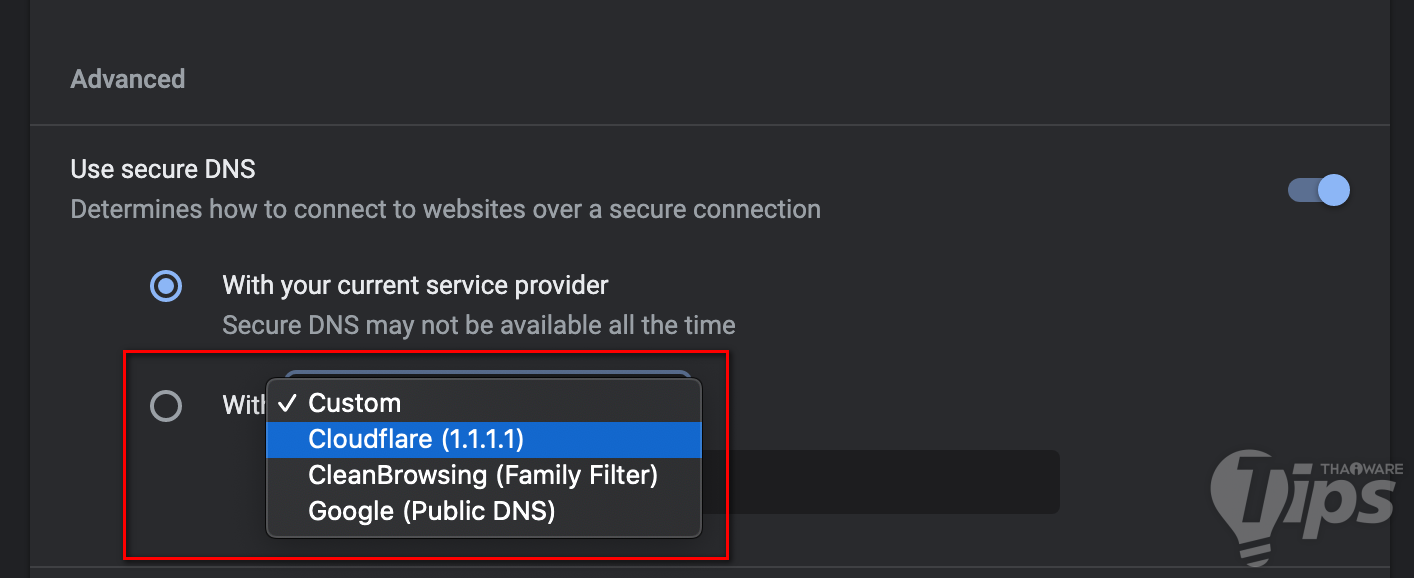This screenshot has width=1414, height=578.
Task: Choose Google (Public DNS) from the list
Action: tap(431, 511)
